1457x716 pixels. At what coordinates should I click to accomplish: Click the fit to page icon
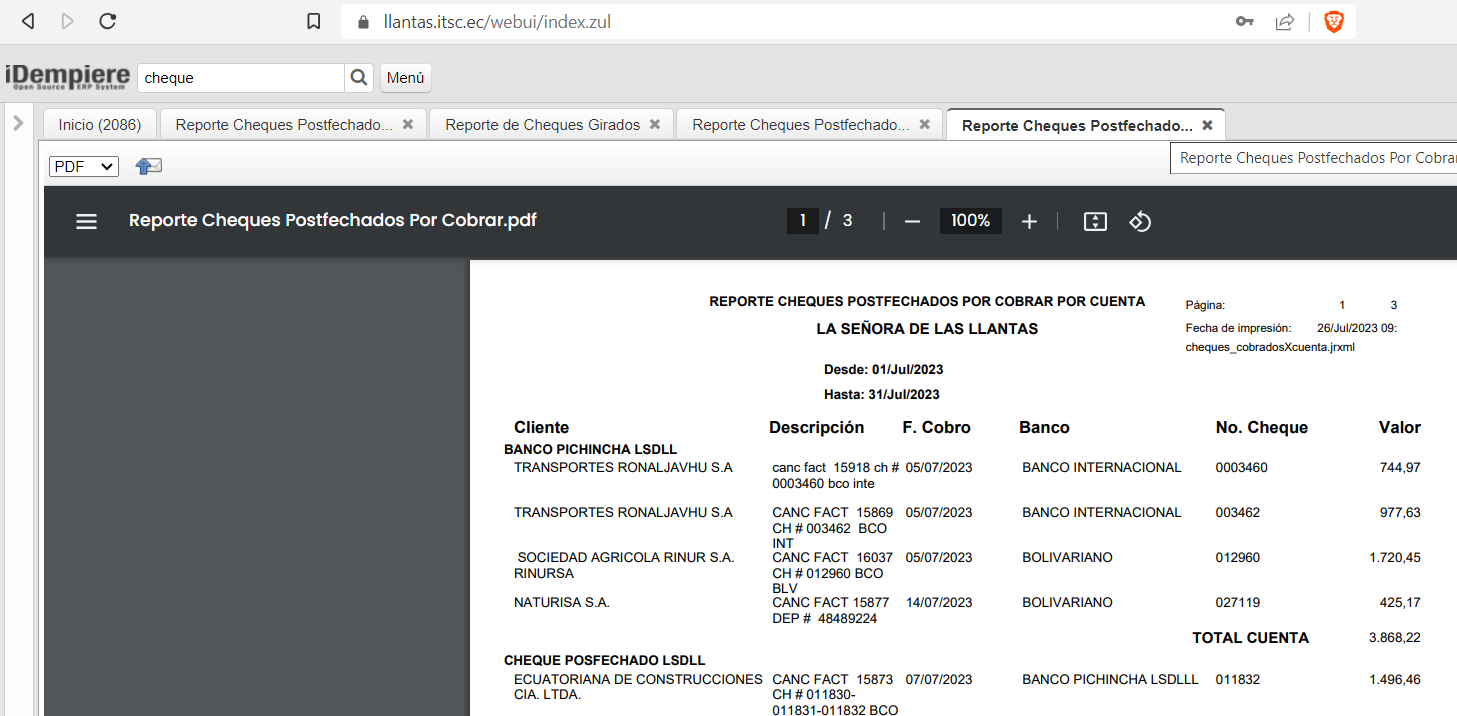point(1095,221)
